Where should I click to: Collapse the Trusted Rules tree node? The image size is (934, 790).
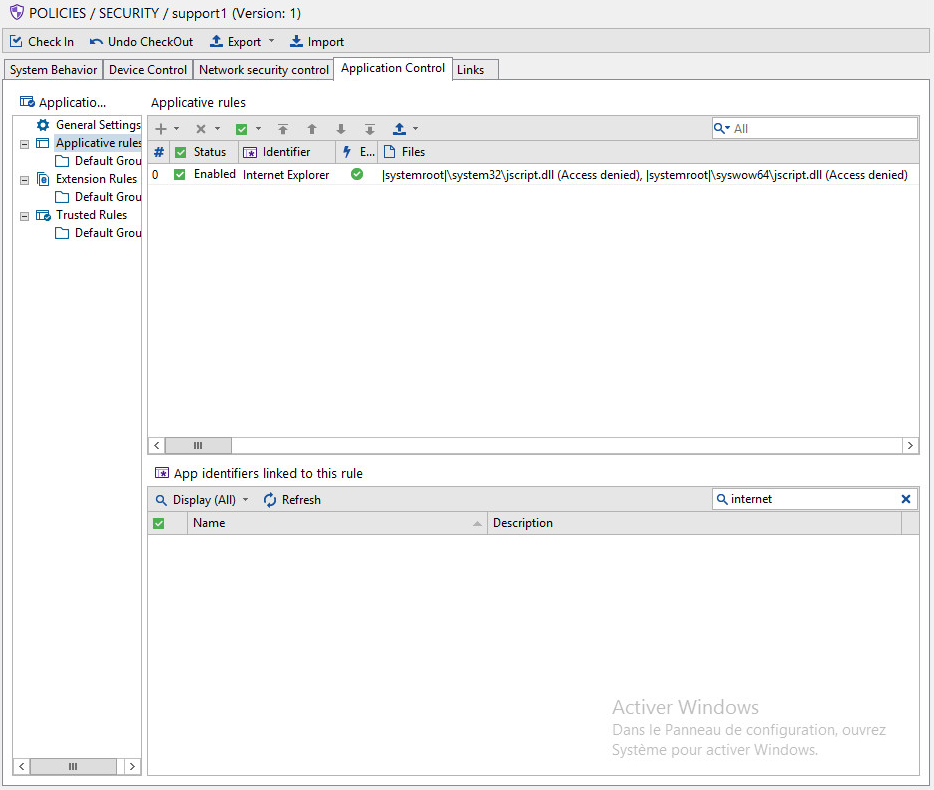click(x=24, y=216)
